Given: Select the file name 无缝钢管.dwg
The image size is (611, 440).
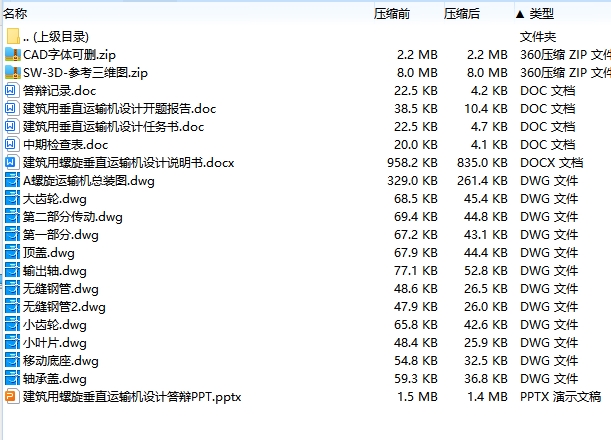Looking at the screenshot, I should tap(61, 289).
